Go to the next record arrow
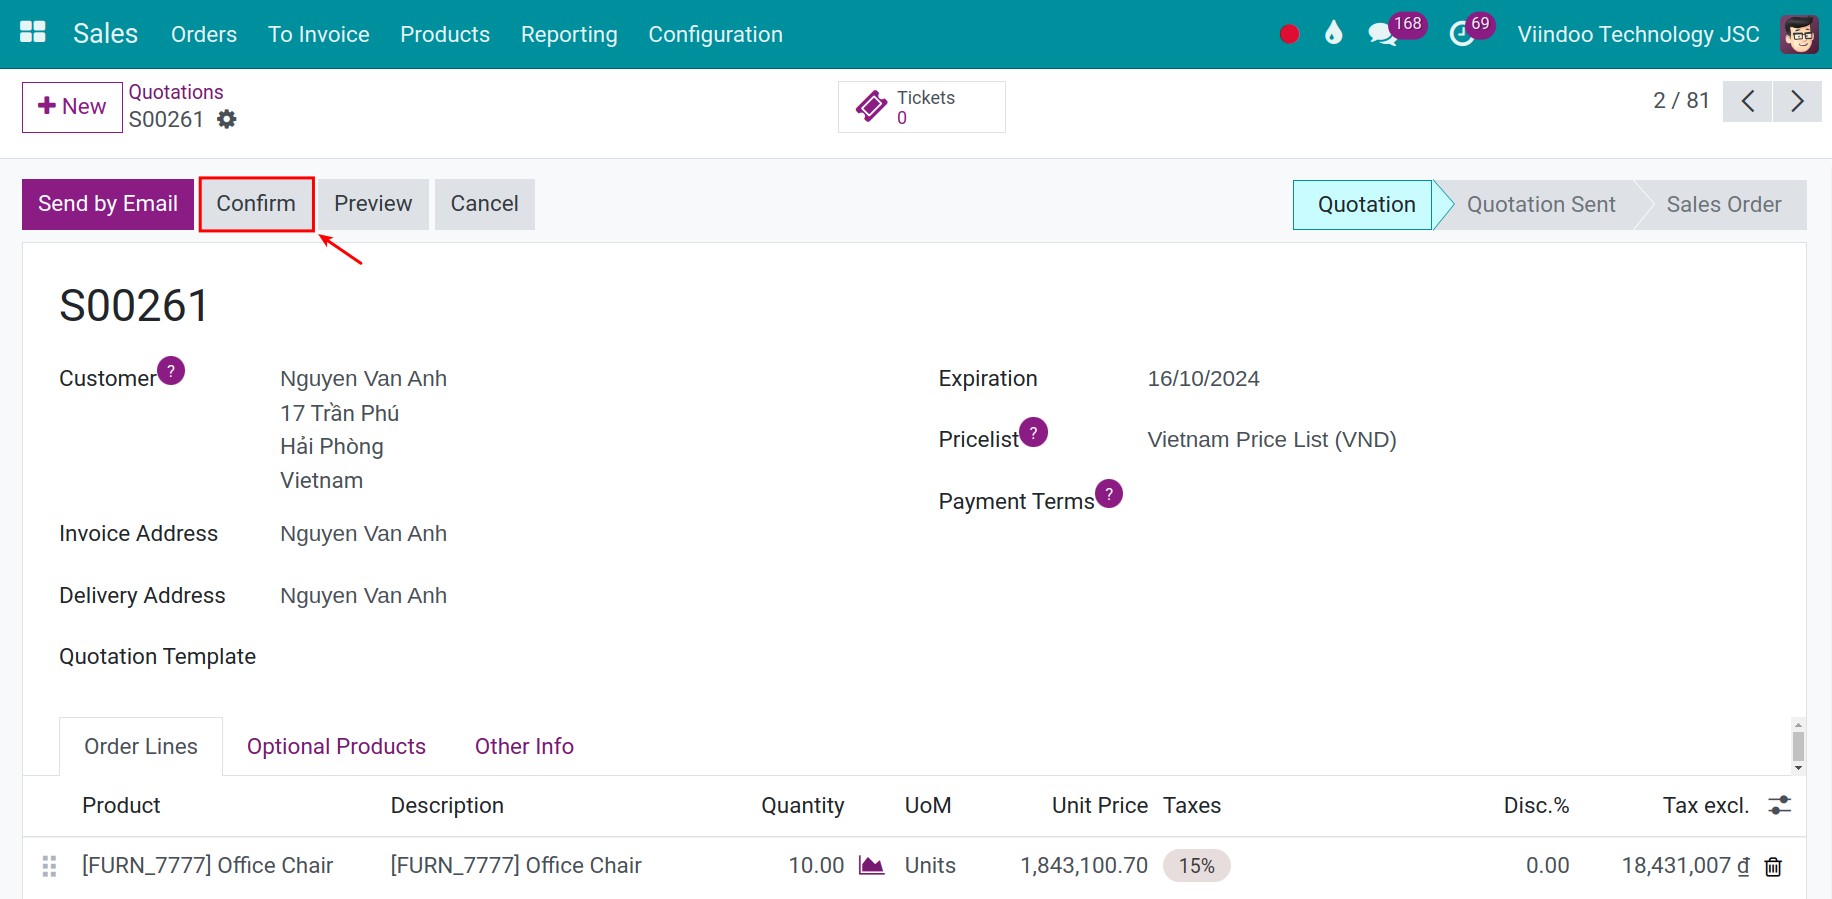This screenshot has height=899, width=1832. [x=1797, y=102]
